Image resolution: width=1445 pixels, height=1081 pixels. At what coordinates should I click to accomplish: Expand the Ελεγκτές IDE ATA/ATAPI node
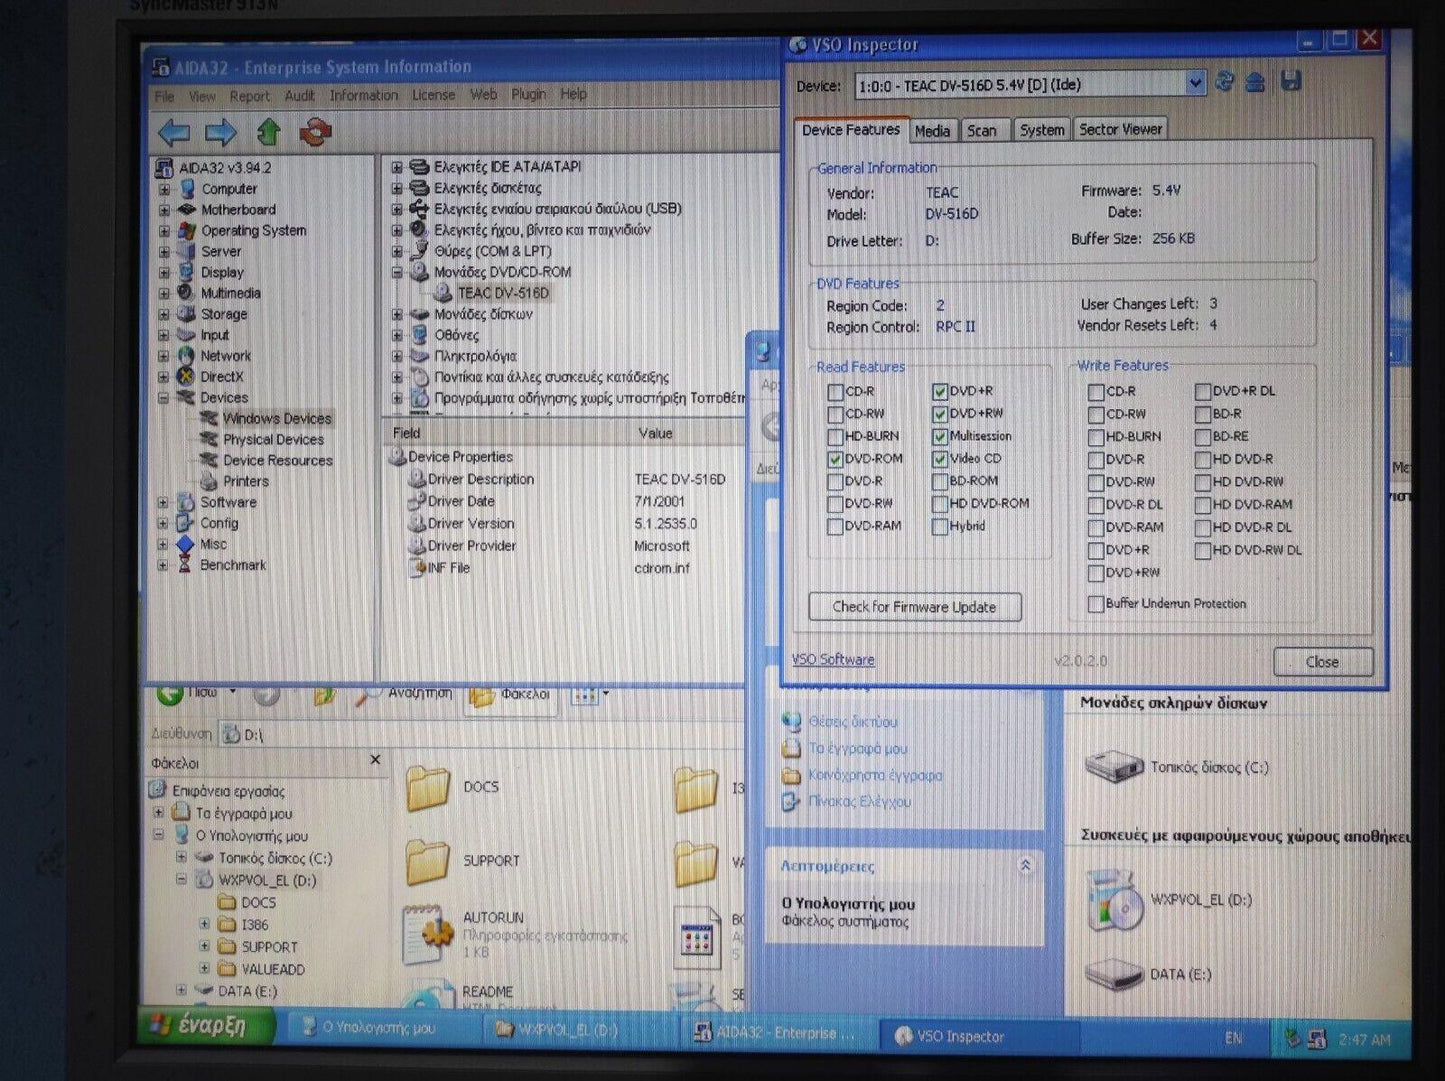pos(397,167)
